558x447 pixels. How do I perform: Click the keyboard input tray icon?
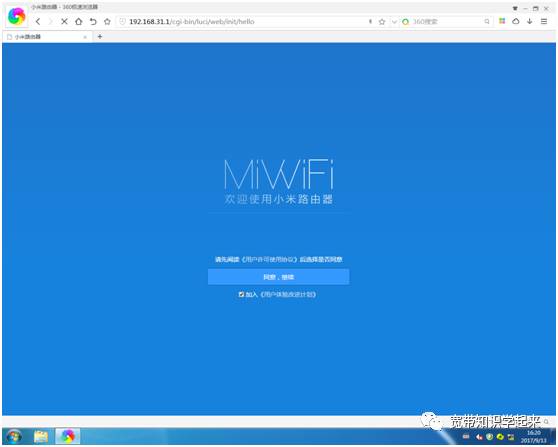pyautogui.click(x=466, y=437)
